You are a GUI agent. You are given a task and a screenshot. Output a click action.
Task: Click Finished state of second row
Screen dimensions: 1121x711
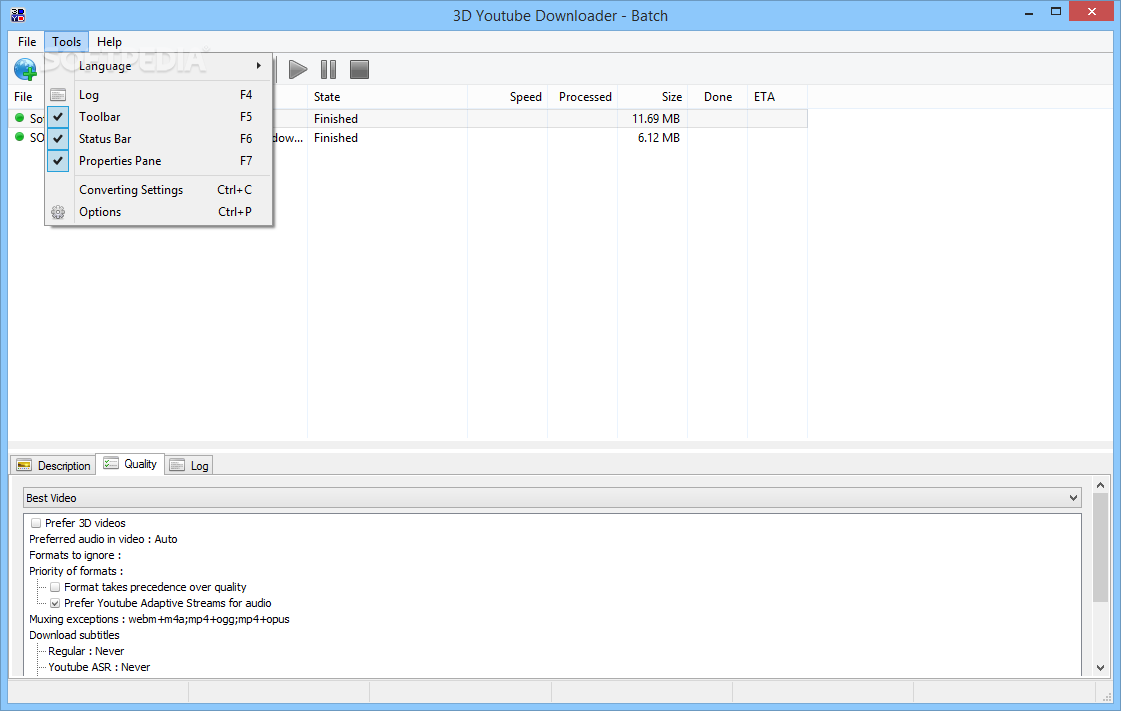(x=336, y=138)
